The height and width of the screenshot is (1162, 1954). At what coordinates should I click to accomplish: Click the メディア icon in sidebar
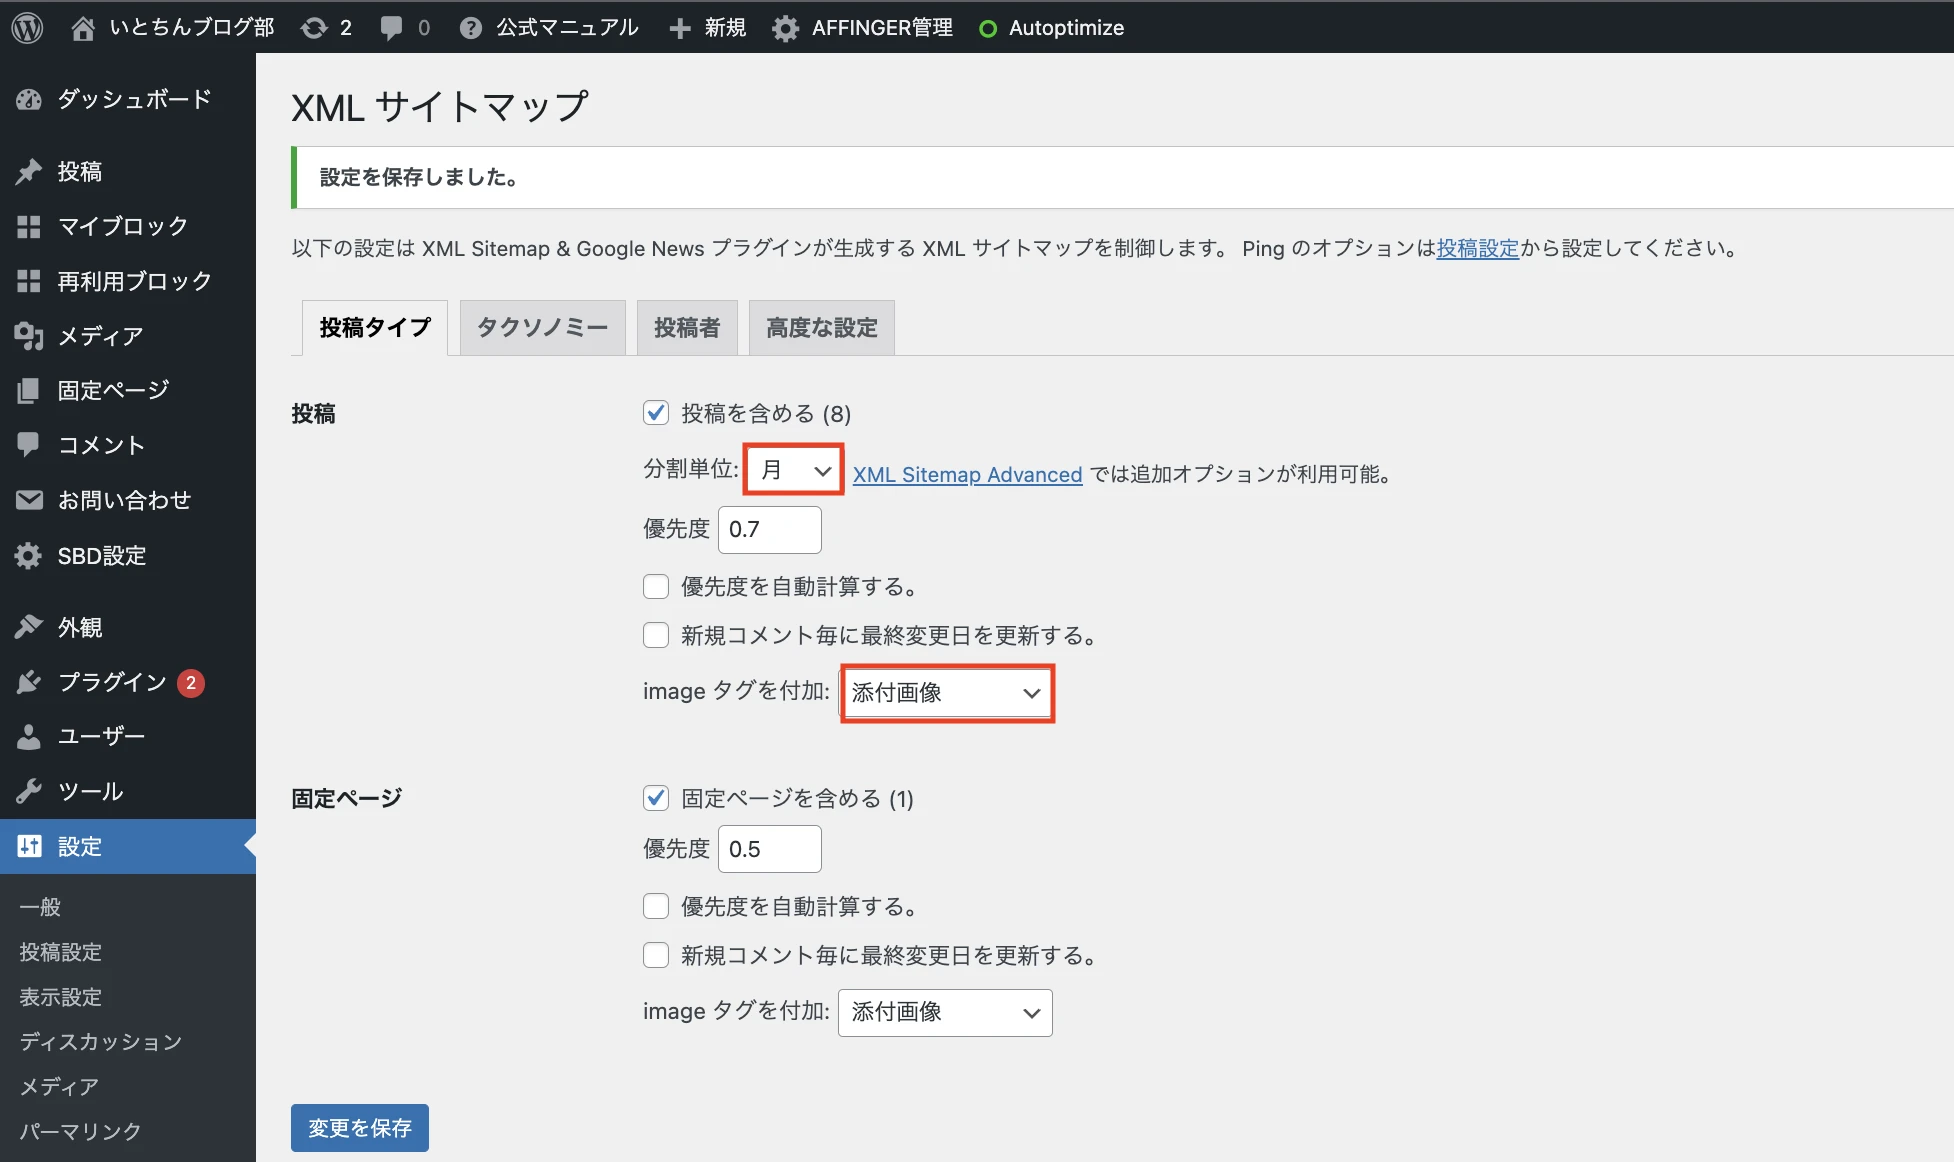point(29,336)
